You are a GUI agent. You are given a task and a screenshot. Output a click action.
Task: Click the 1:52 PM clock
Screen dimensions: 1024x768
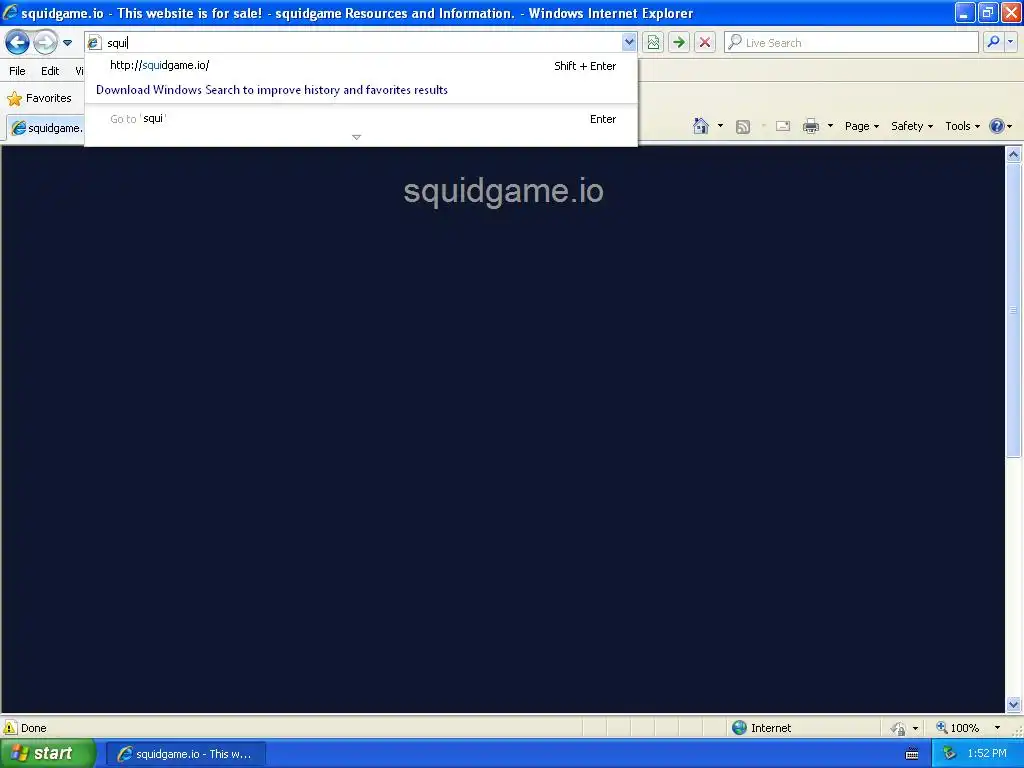(x=987, y=754)
